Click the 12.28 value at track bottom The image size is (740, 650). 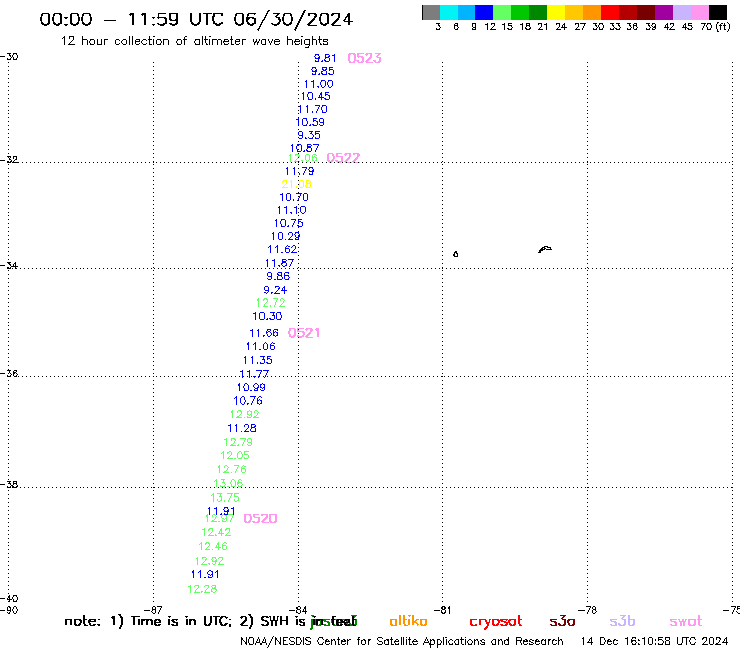click(x=202, y=589)
